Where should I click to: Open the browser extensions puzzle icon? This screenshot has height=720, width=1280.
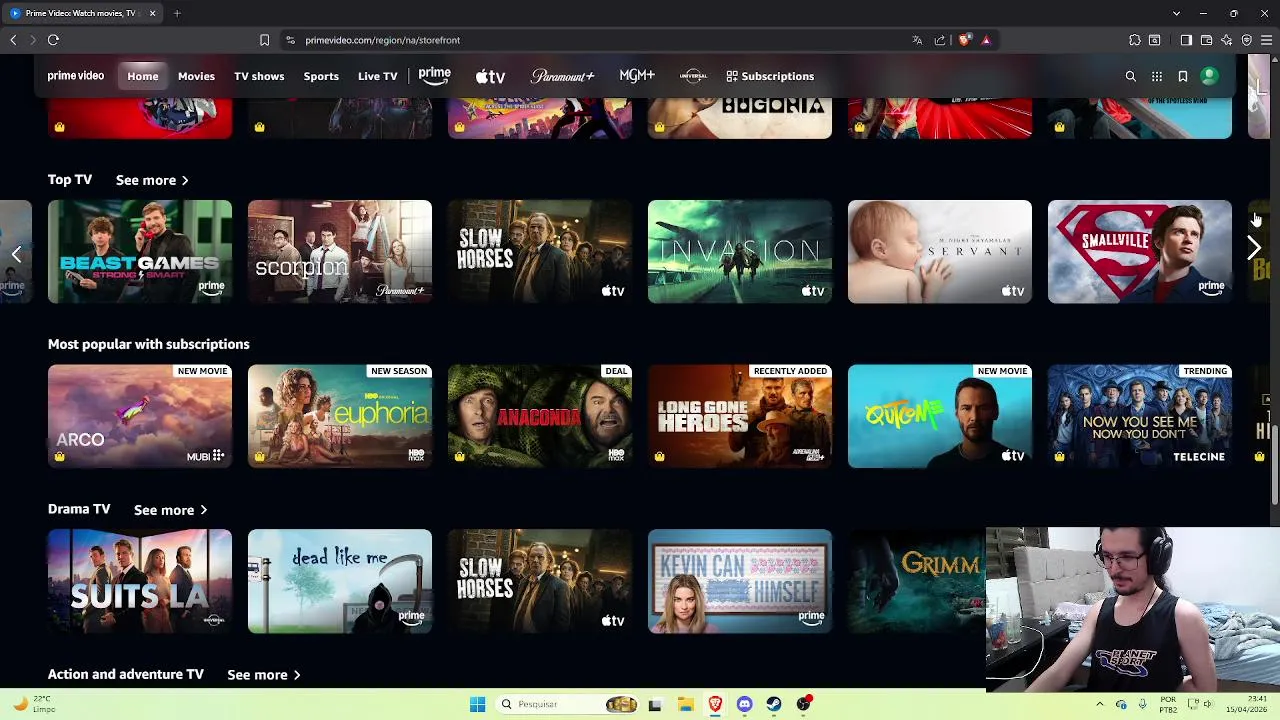click(x=1135, y=40)
